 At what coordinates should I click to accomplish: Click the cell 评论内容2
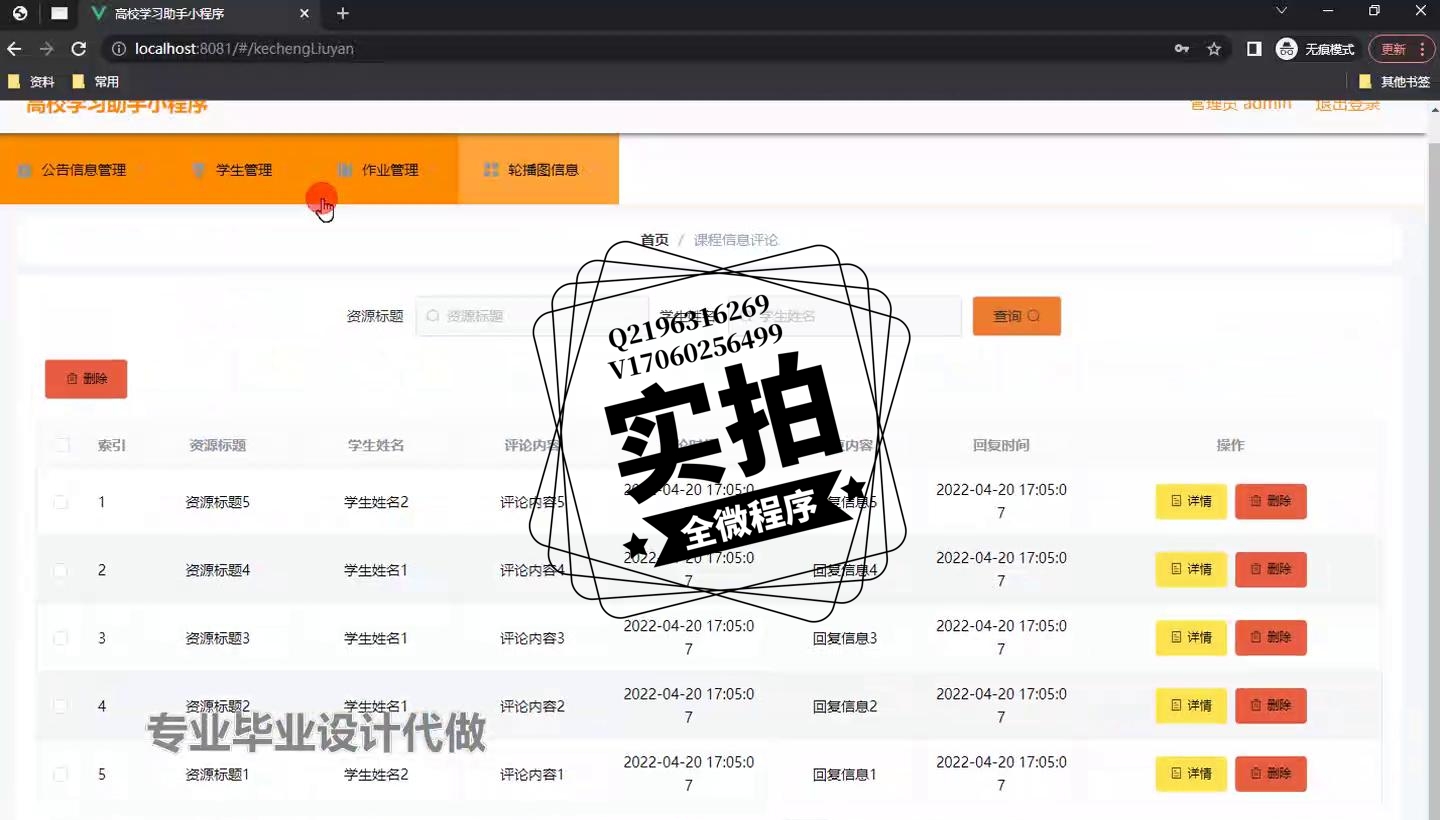tap(532, 706)
